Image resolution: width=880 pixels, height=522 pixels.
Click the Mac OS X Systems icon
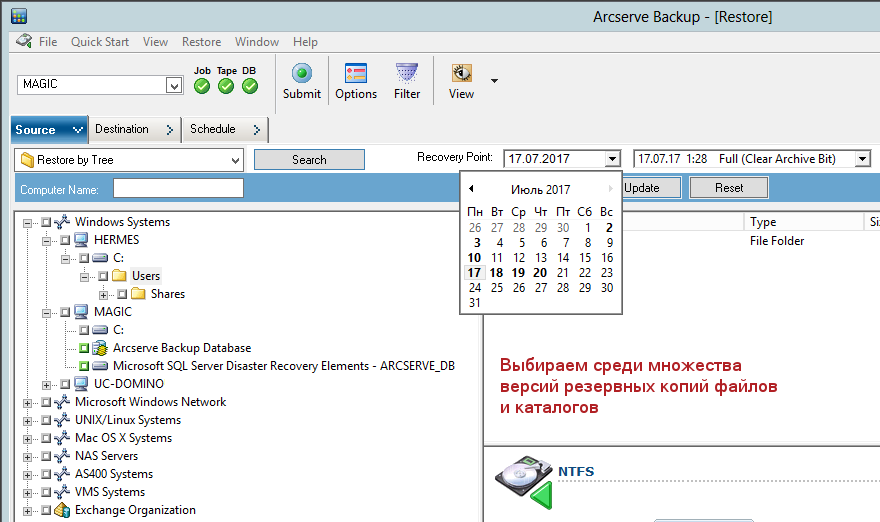tap(62, 438)
